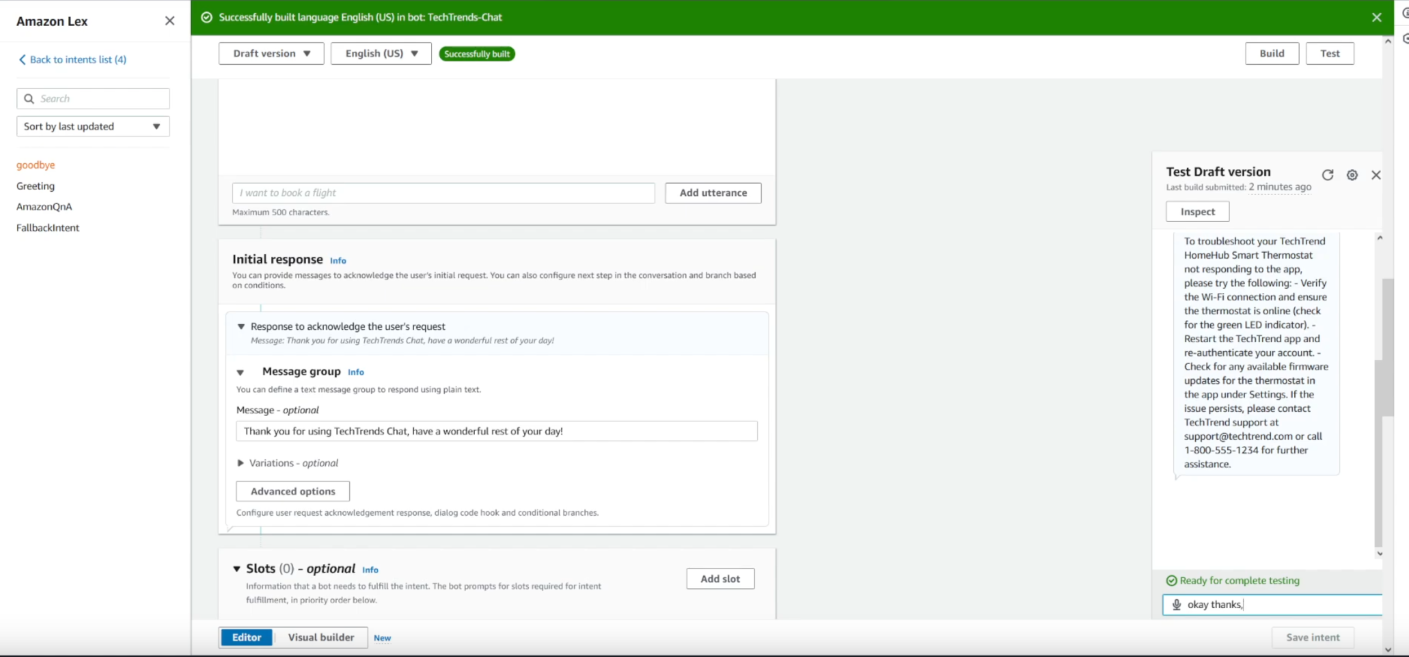Click the chat scrollbar down arrow
Screen dimensions: 1409x657
click(x=1379, y=554)
